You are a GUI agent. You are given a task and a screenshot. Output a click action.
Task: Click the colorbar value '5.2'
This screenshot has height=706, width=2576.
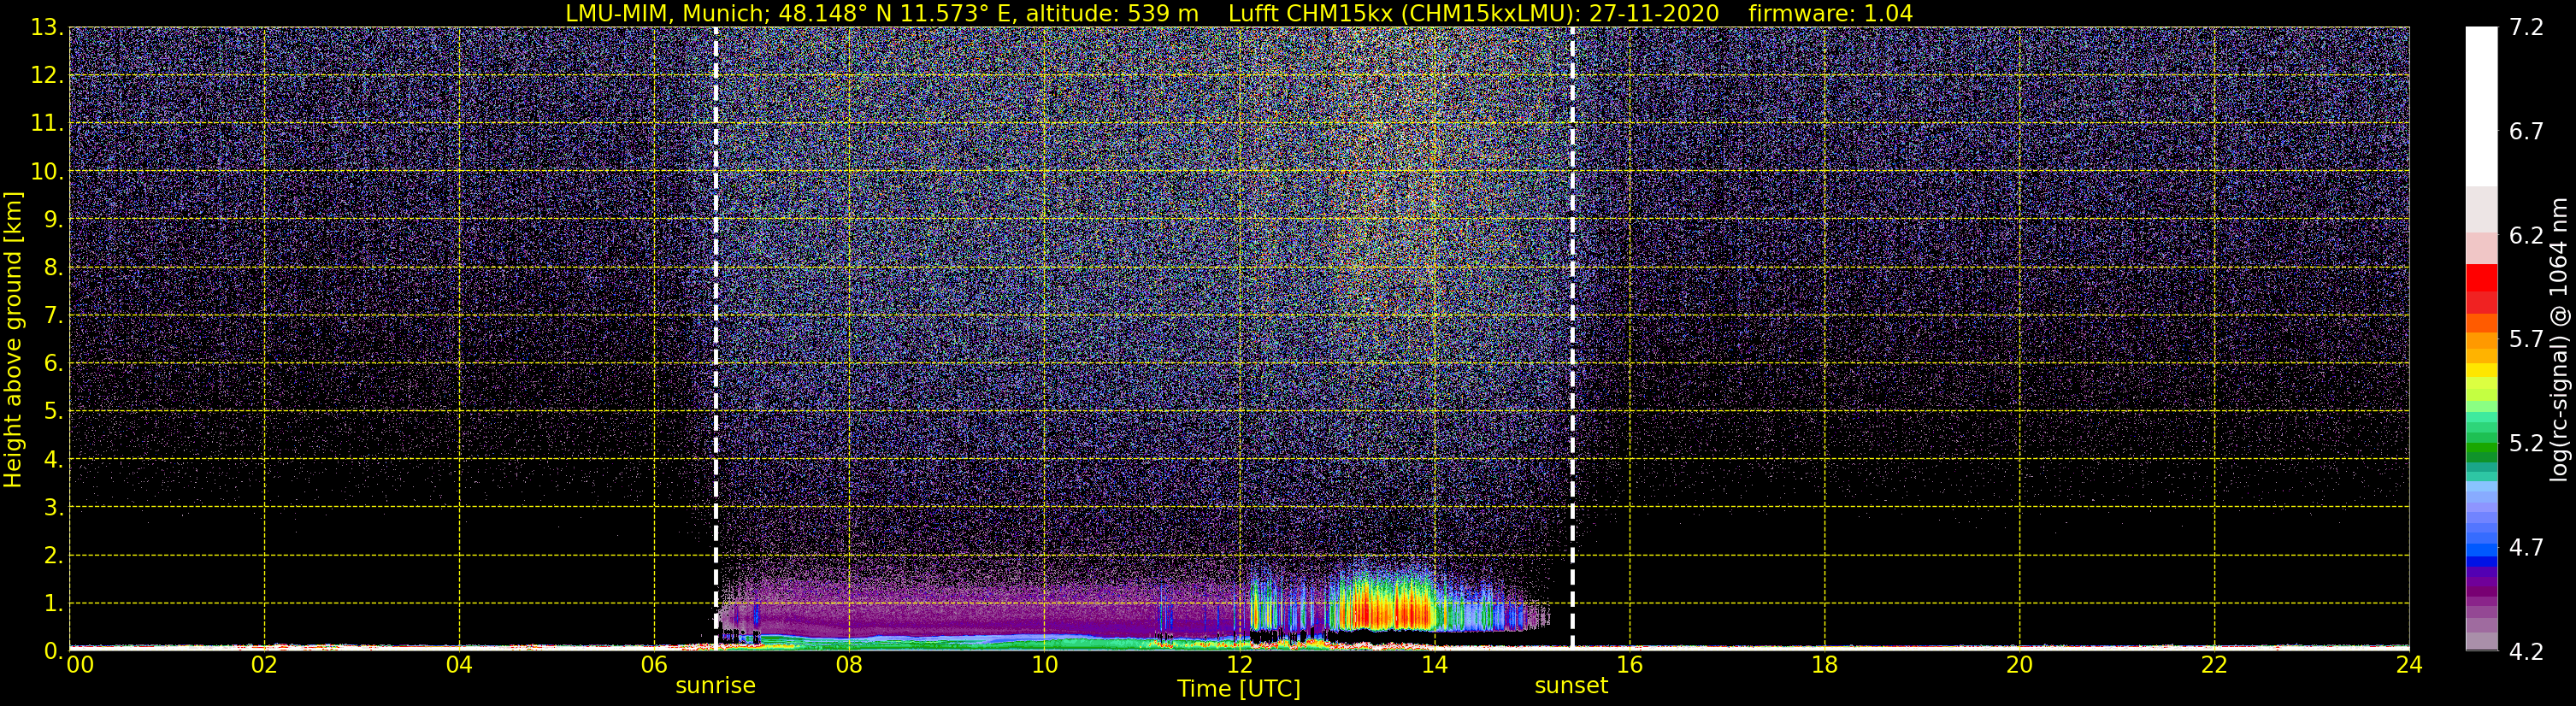(2526, 443)
